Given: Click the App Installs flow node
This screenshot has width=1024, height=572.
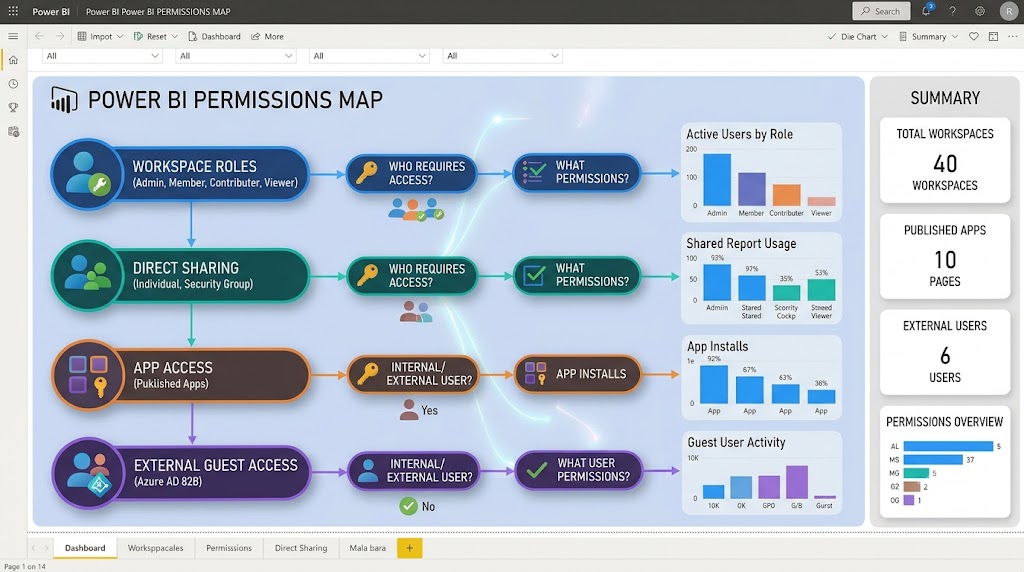Looking at the screenshot, I should [x=577, y=373].
